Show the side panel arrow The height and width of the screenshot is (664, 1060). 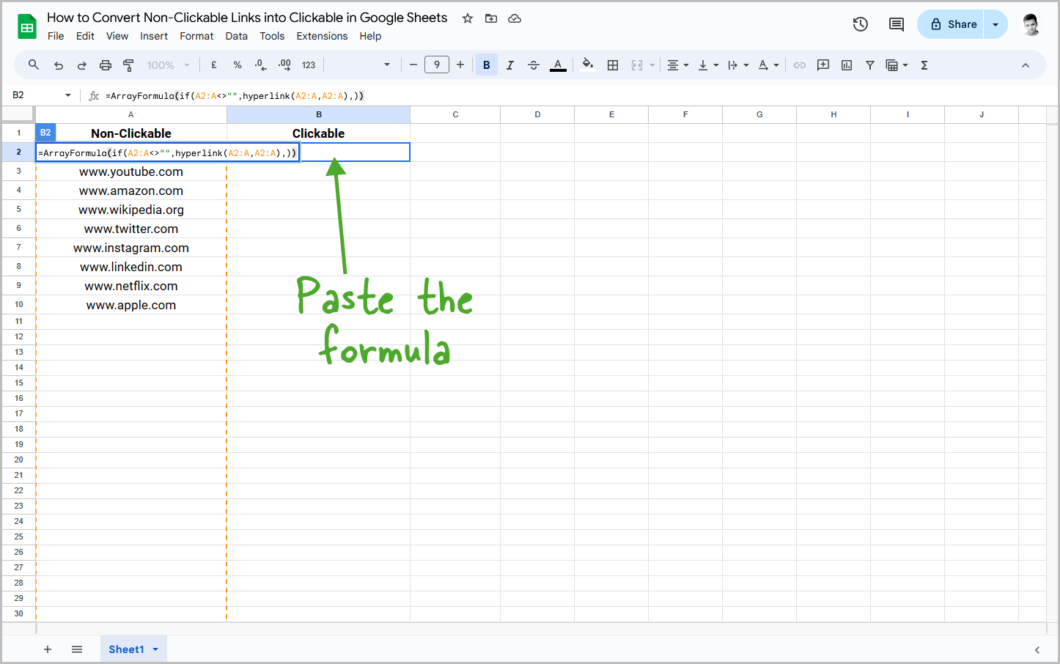coord(1037,650)
